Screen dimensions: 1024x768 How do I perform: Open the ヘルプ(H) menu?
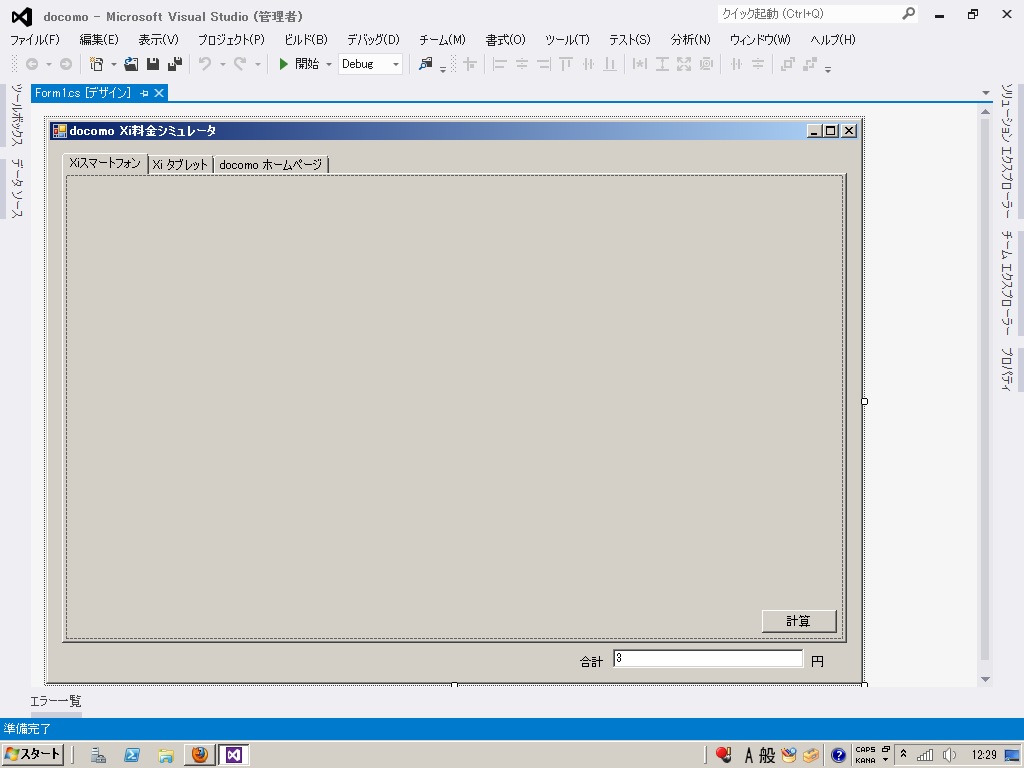pos(833,40)
